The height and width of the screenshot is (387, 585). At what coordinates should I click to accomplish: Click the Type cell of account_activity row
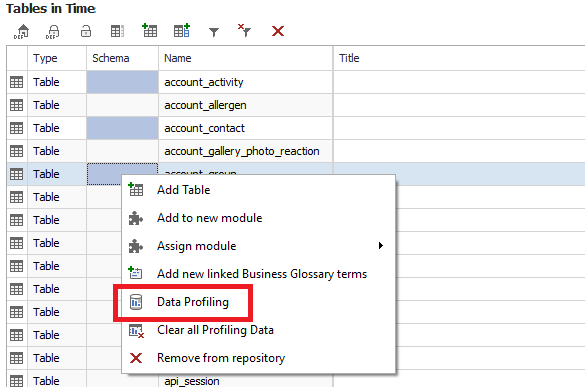57,82
